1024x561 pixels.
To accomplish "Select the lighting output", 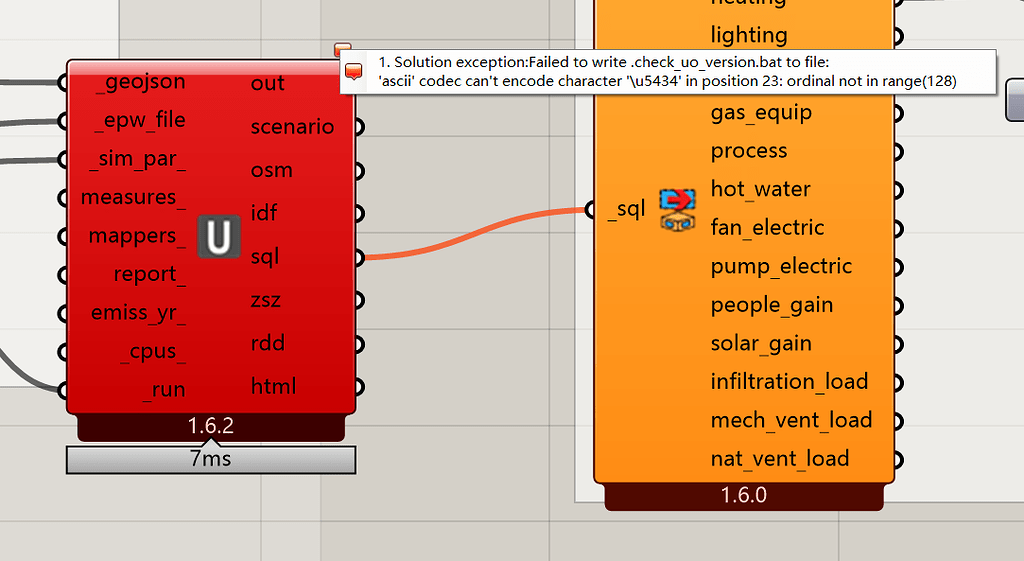I will click(749, 35).
